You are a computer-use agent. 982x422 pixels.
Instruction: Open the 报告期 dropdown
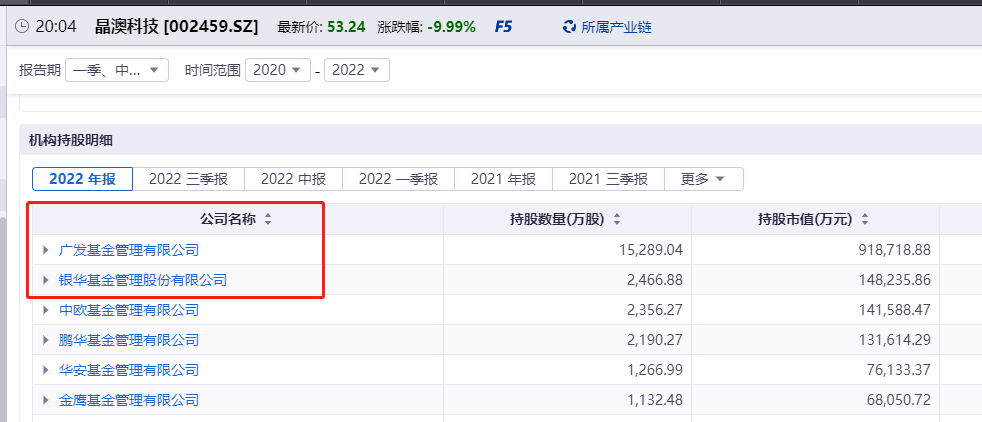coord(116,70)
